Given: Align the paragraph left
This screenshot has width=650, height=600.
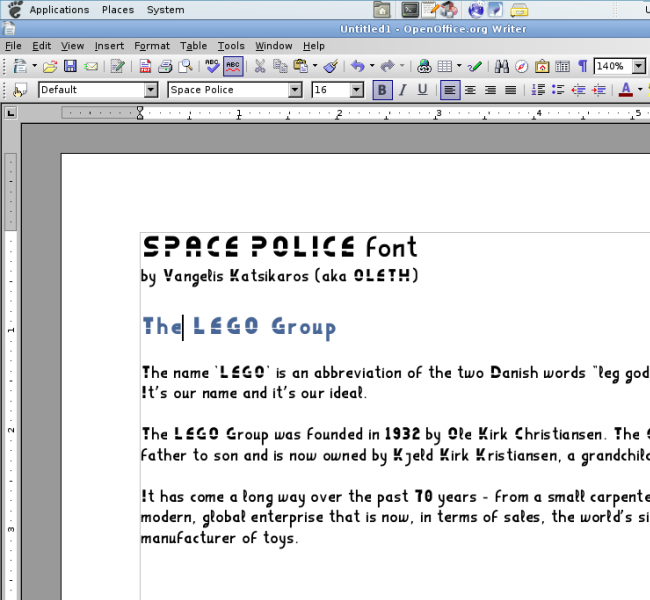Looking at the screenshot, I should coord(450,90).
